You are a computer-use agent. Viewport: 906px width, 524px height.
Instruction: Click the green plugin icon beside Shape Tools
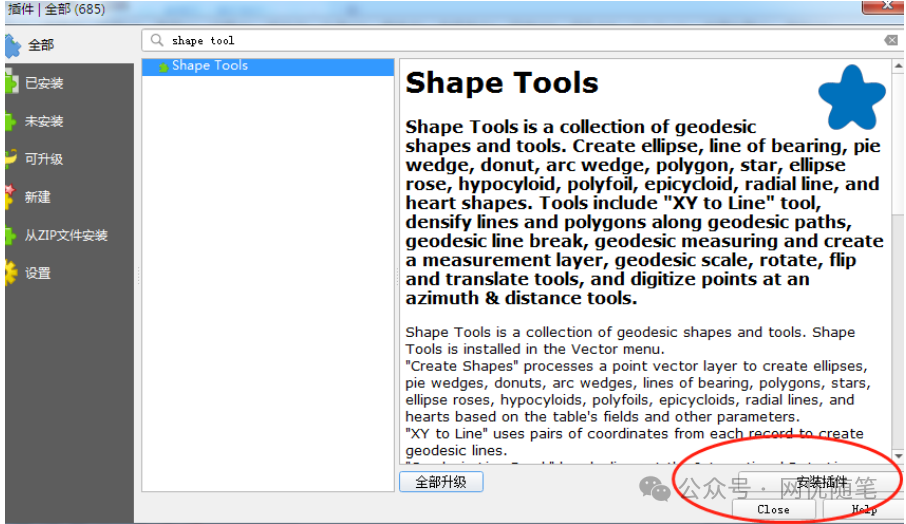[x=164, y=68]
